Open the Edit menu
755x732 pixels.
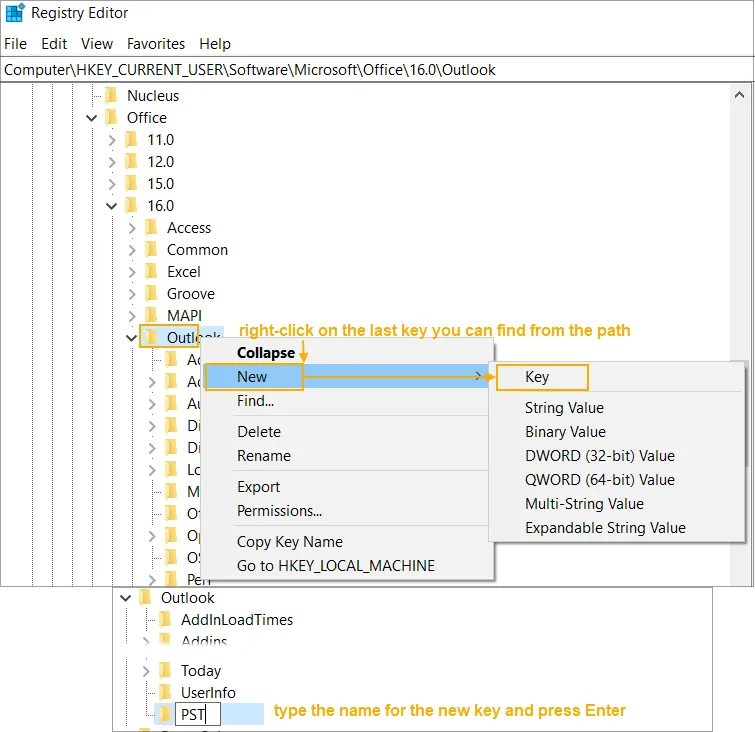[54, 44]
